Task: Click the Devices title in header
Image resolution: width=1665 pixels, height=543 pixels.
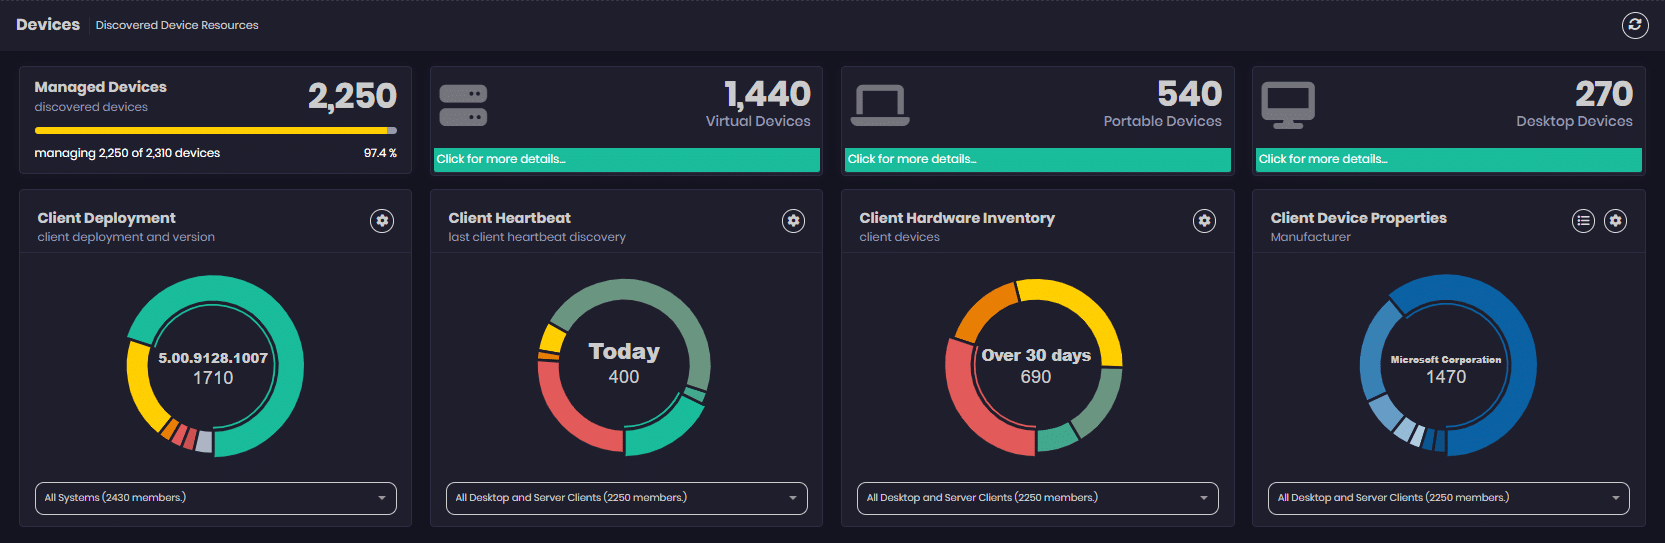Action: [x=48, y=25]
